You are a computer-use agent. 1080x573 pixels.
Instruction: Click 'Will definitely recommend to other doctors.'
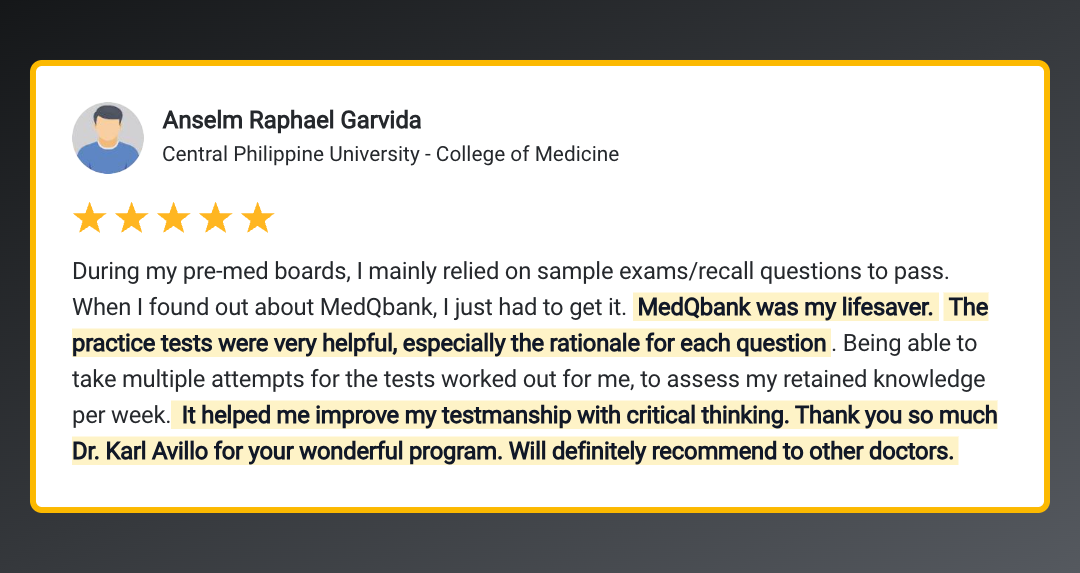click(x=732, y=451)
